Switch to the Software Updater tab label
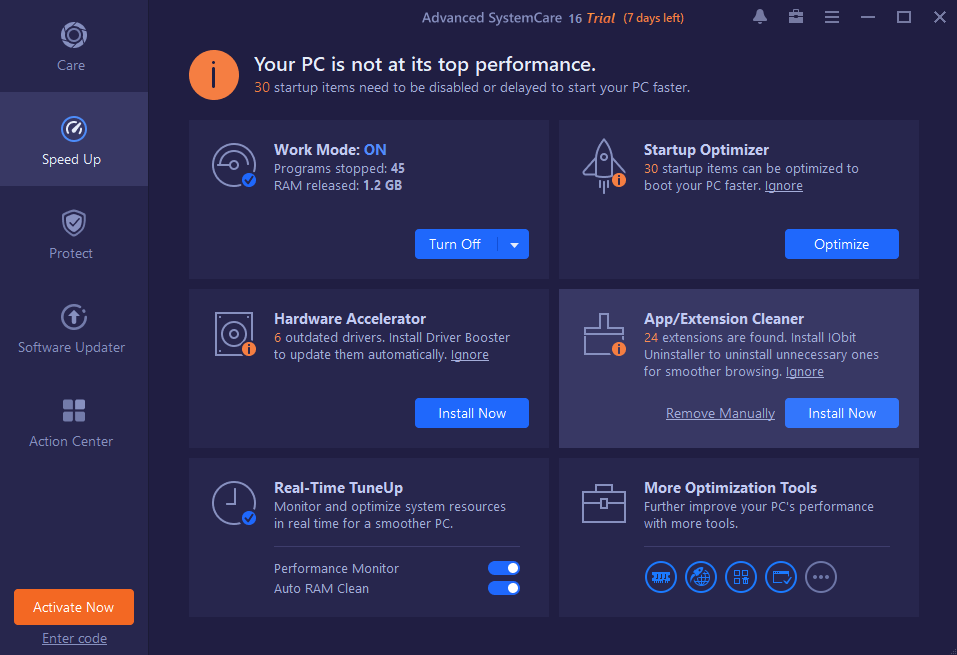Screen dimensions: 957x655 tap(71, 347)
